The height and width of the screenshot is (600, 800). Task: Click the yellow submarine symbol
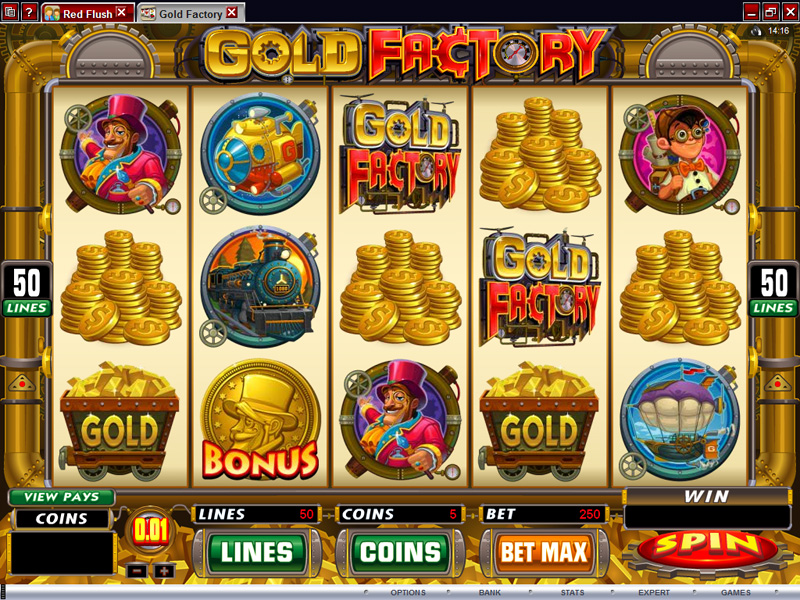click(x=260, y=154)
